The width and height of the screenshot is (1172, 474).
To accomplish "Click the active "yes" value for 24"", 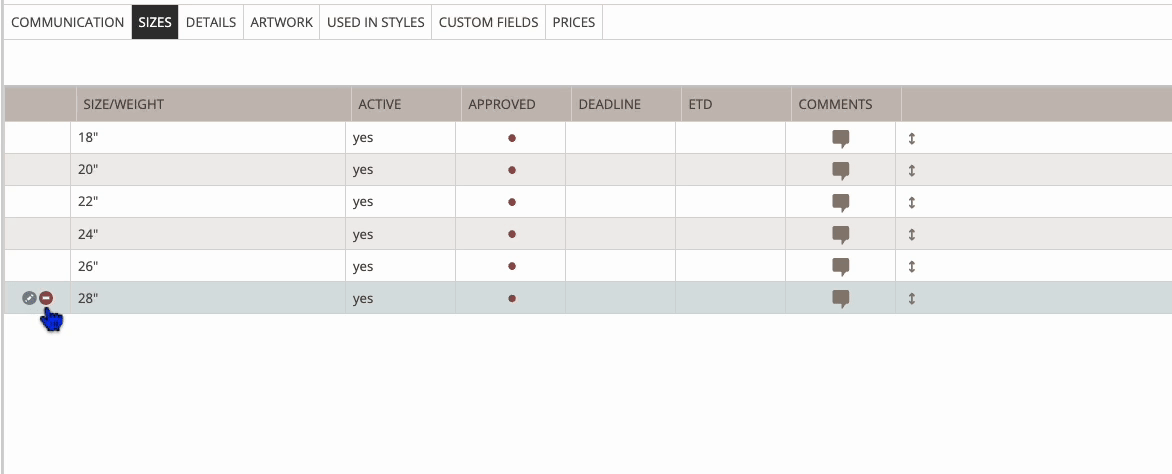I will click(363, 235).
